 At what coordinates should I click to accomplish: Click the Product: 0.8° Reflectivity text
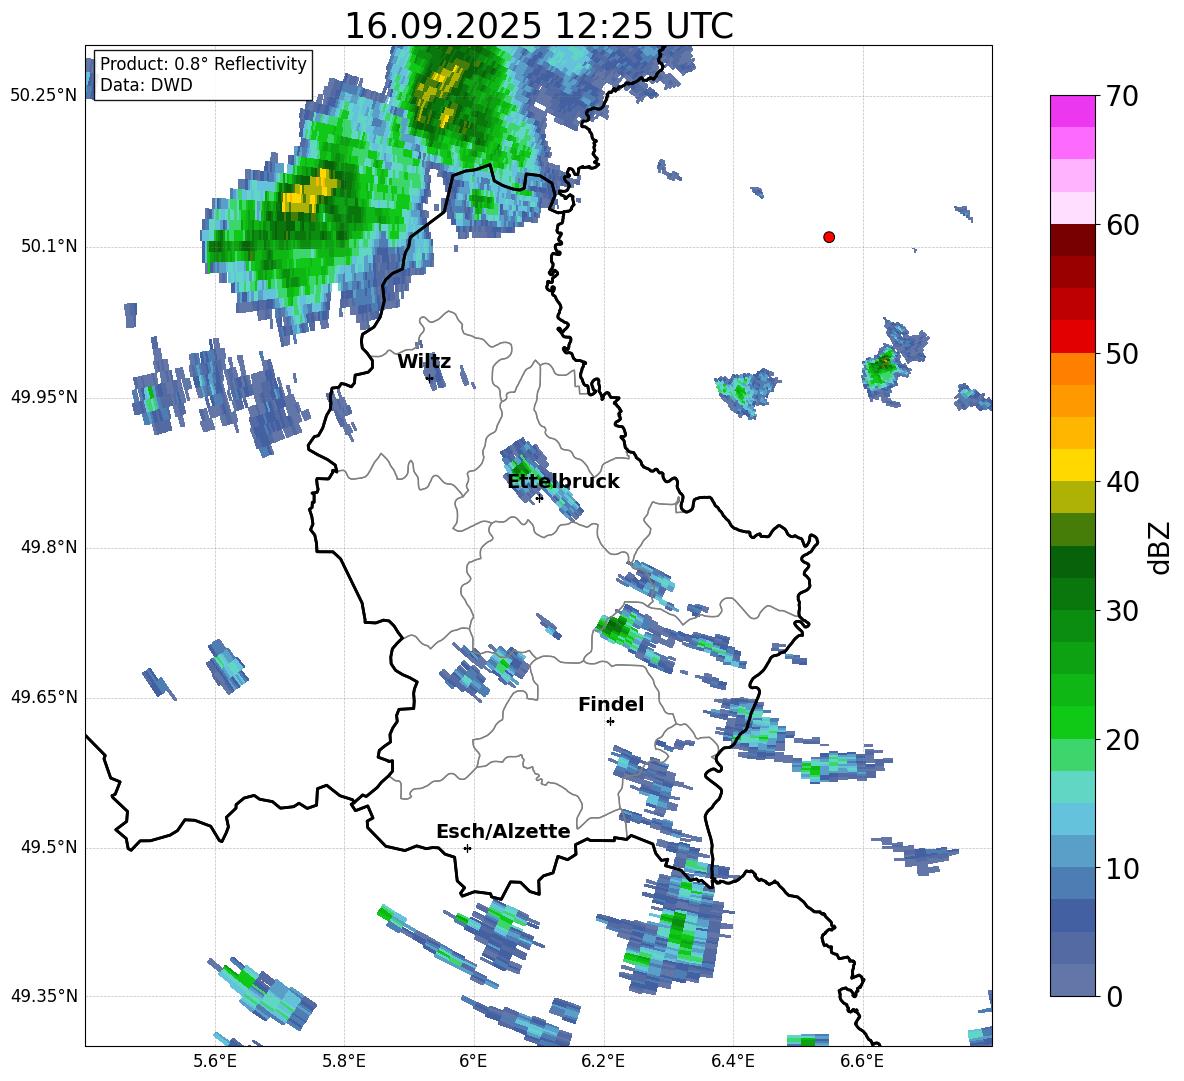pos(203,63)
